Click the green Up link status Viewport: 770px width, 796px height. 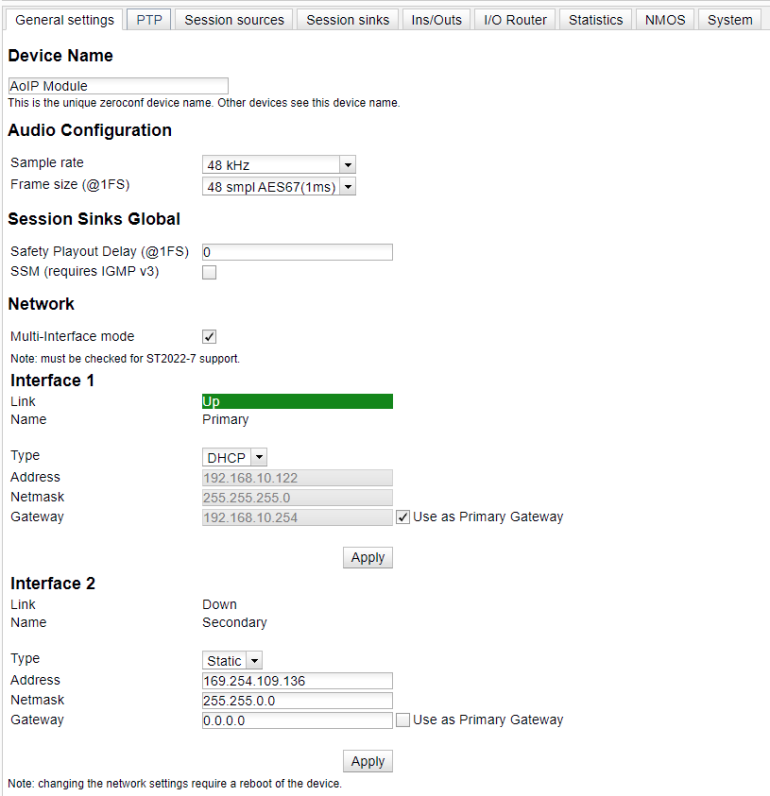tap(297, 402)
